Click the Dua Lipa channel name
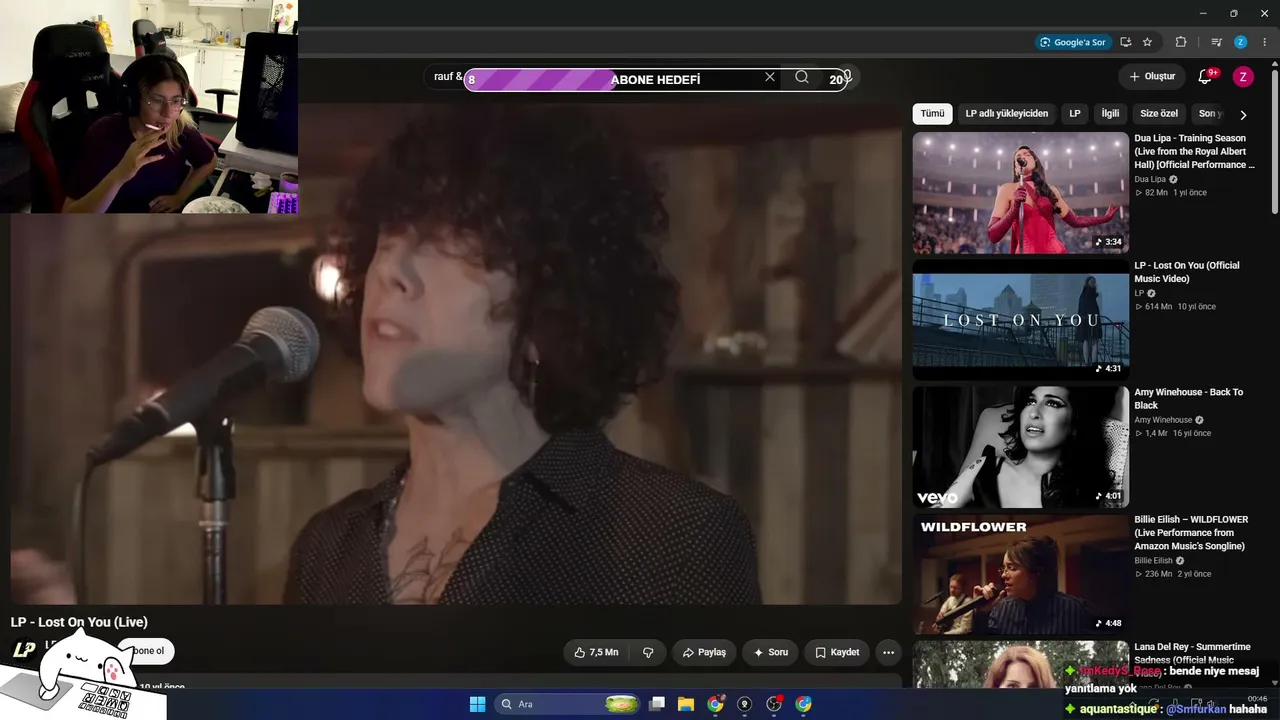 pyautogui.click(x=1150, y=179)
